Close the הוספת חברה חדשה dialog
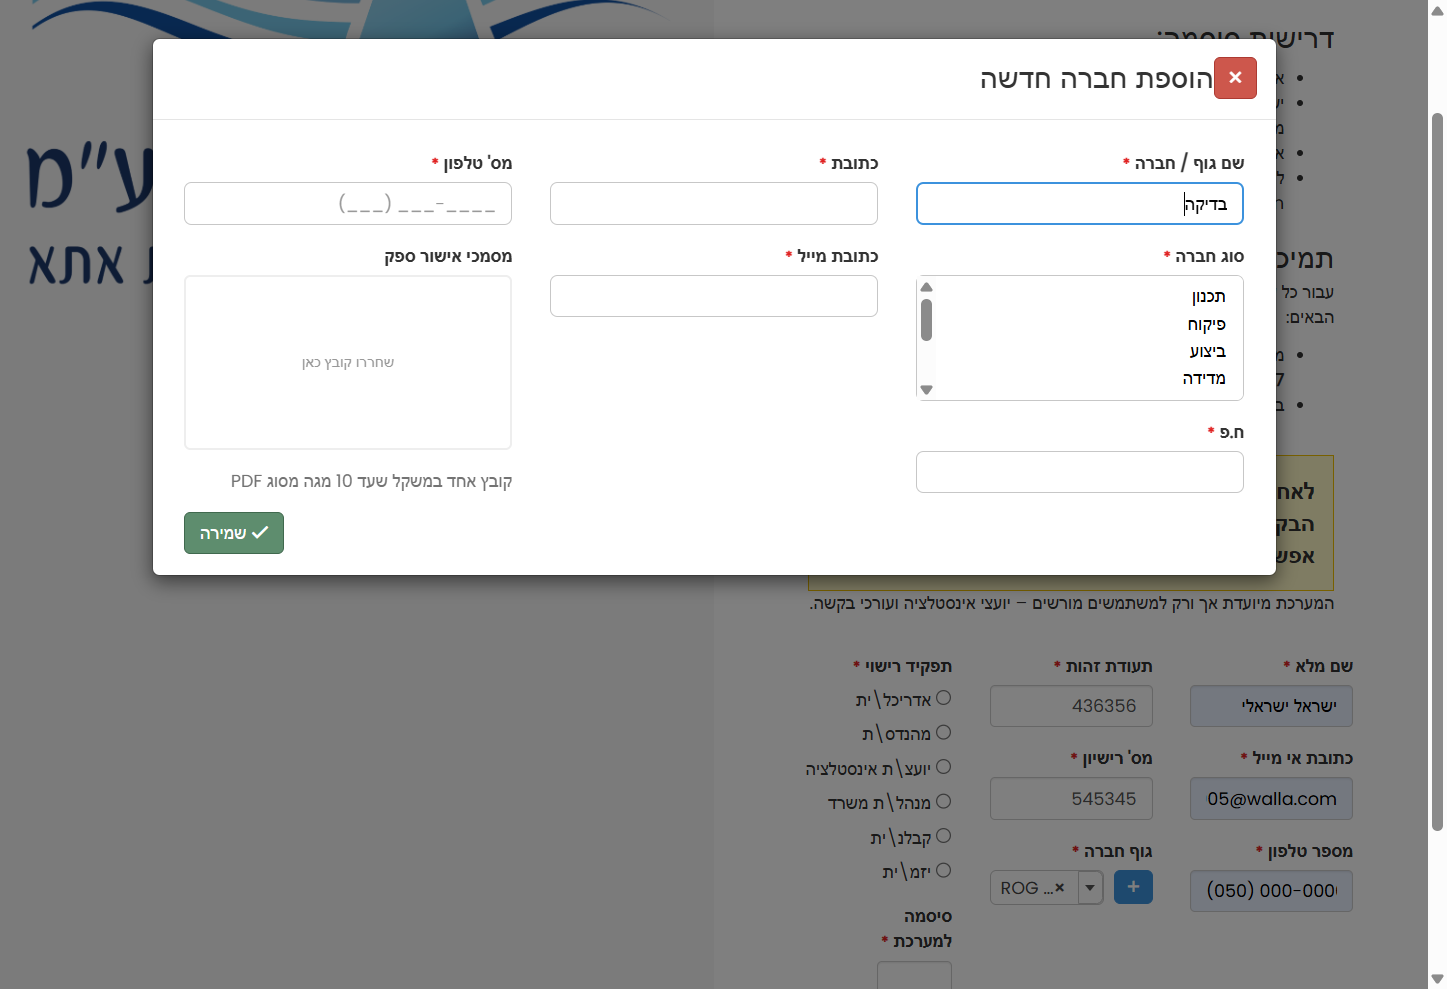This screenshot has width=1447, height=989. tap(1235, 78)
